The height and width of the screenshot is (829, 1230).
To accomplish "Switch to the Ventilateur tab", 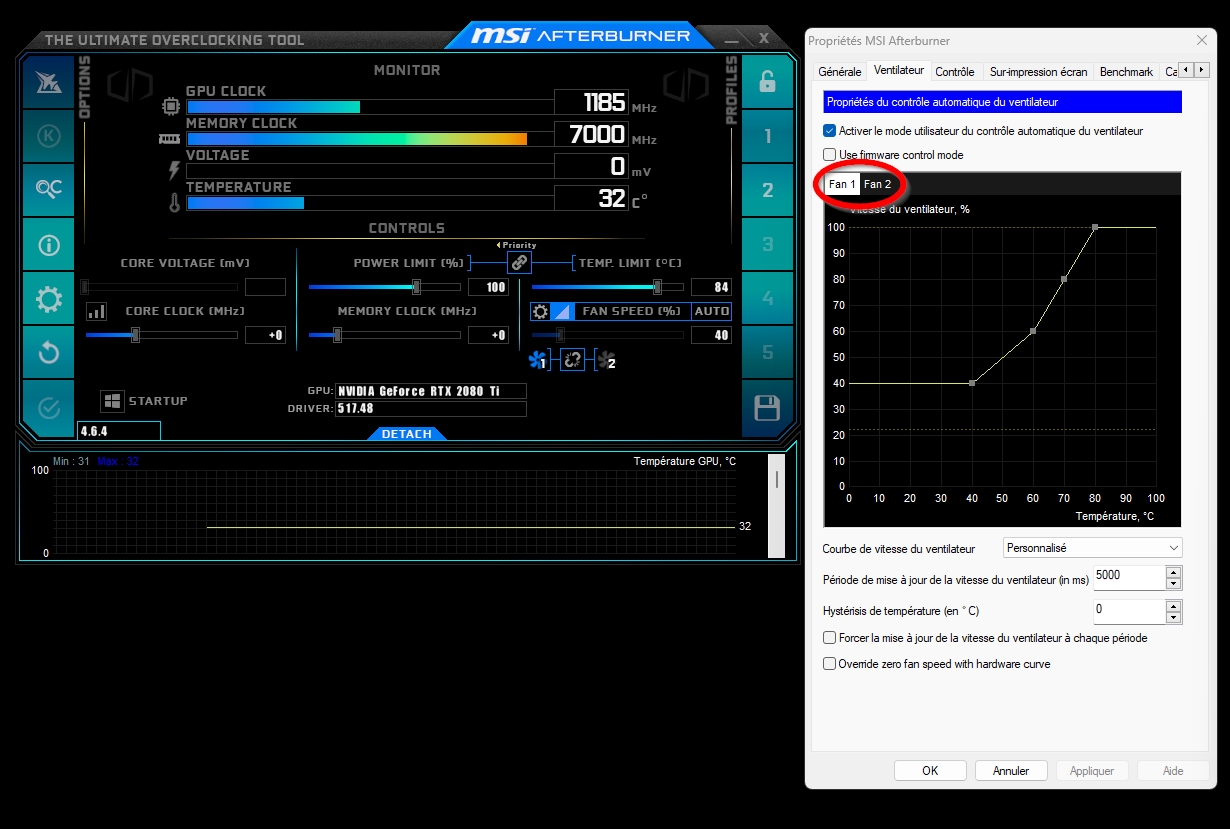I will [x=898, y=71].
